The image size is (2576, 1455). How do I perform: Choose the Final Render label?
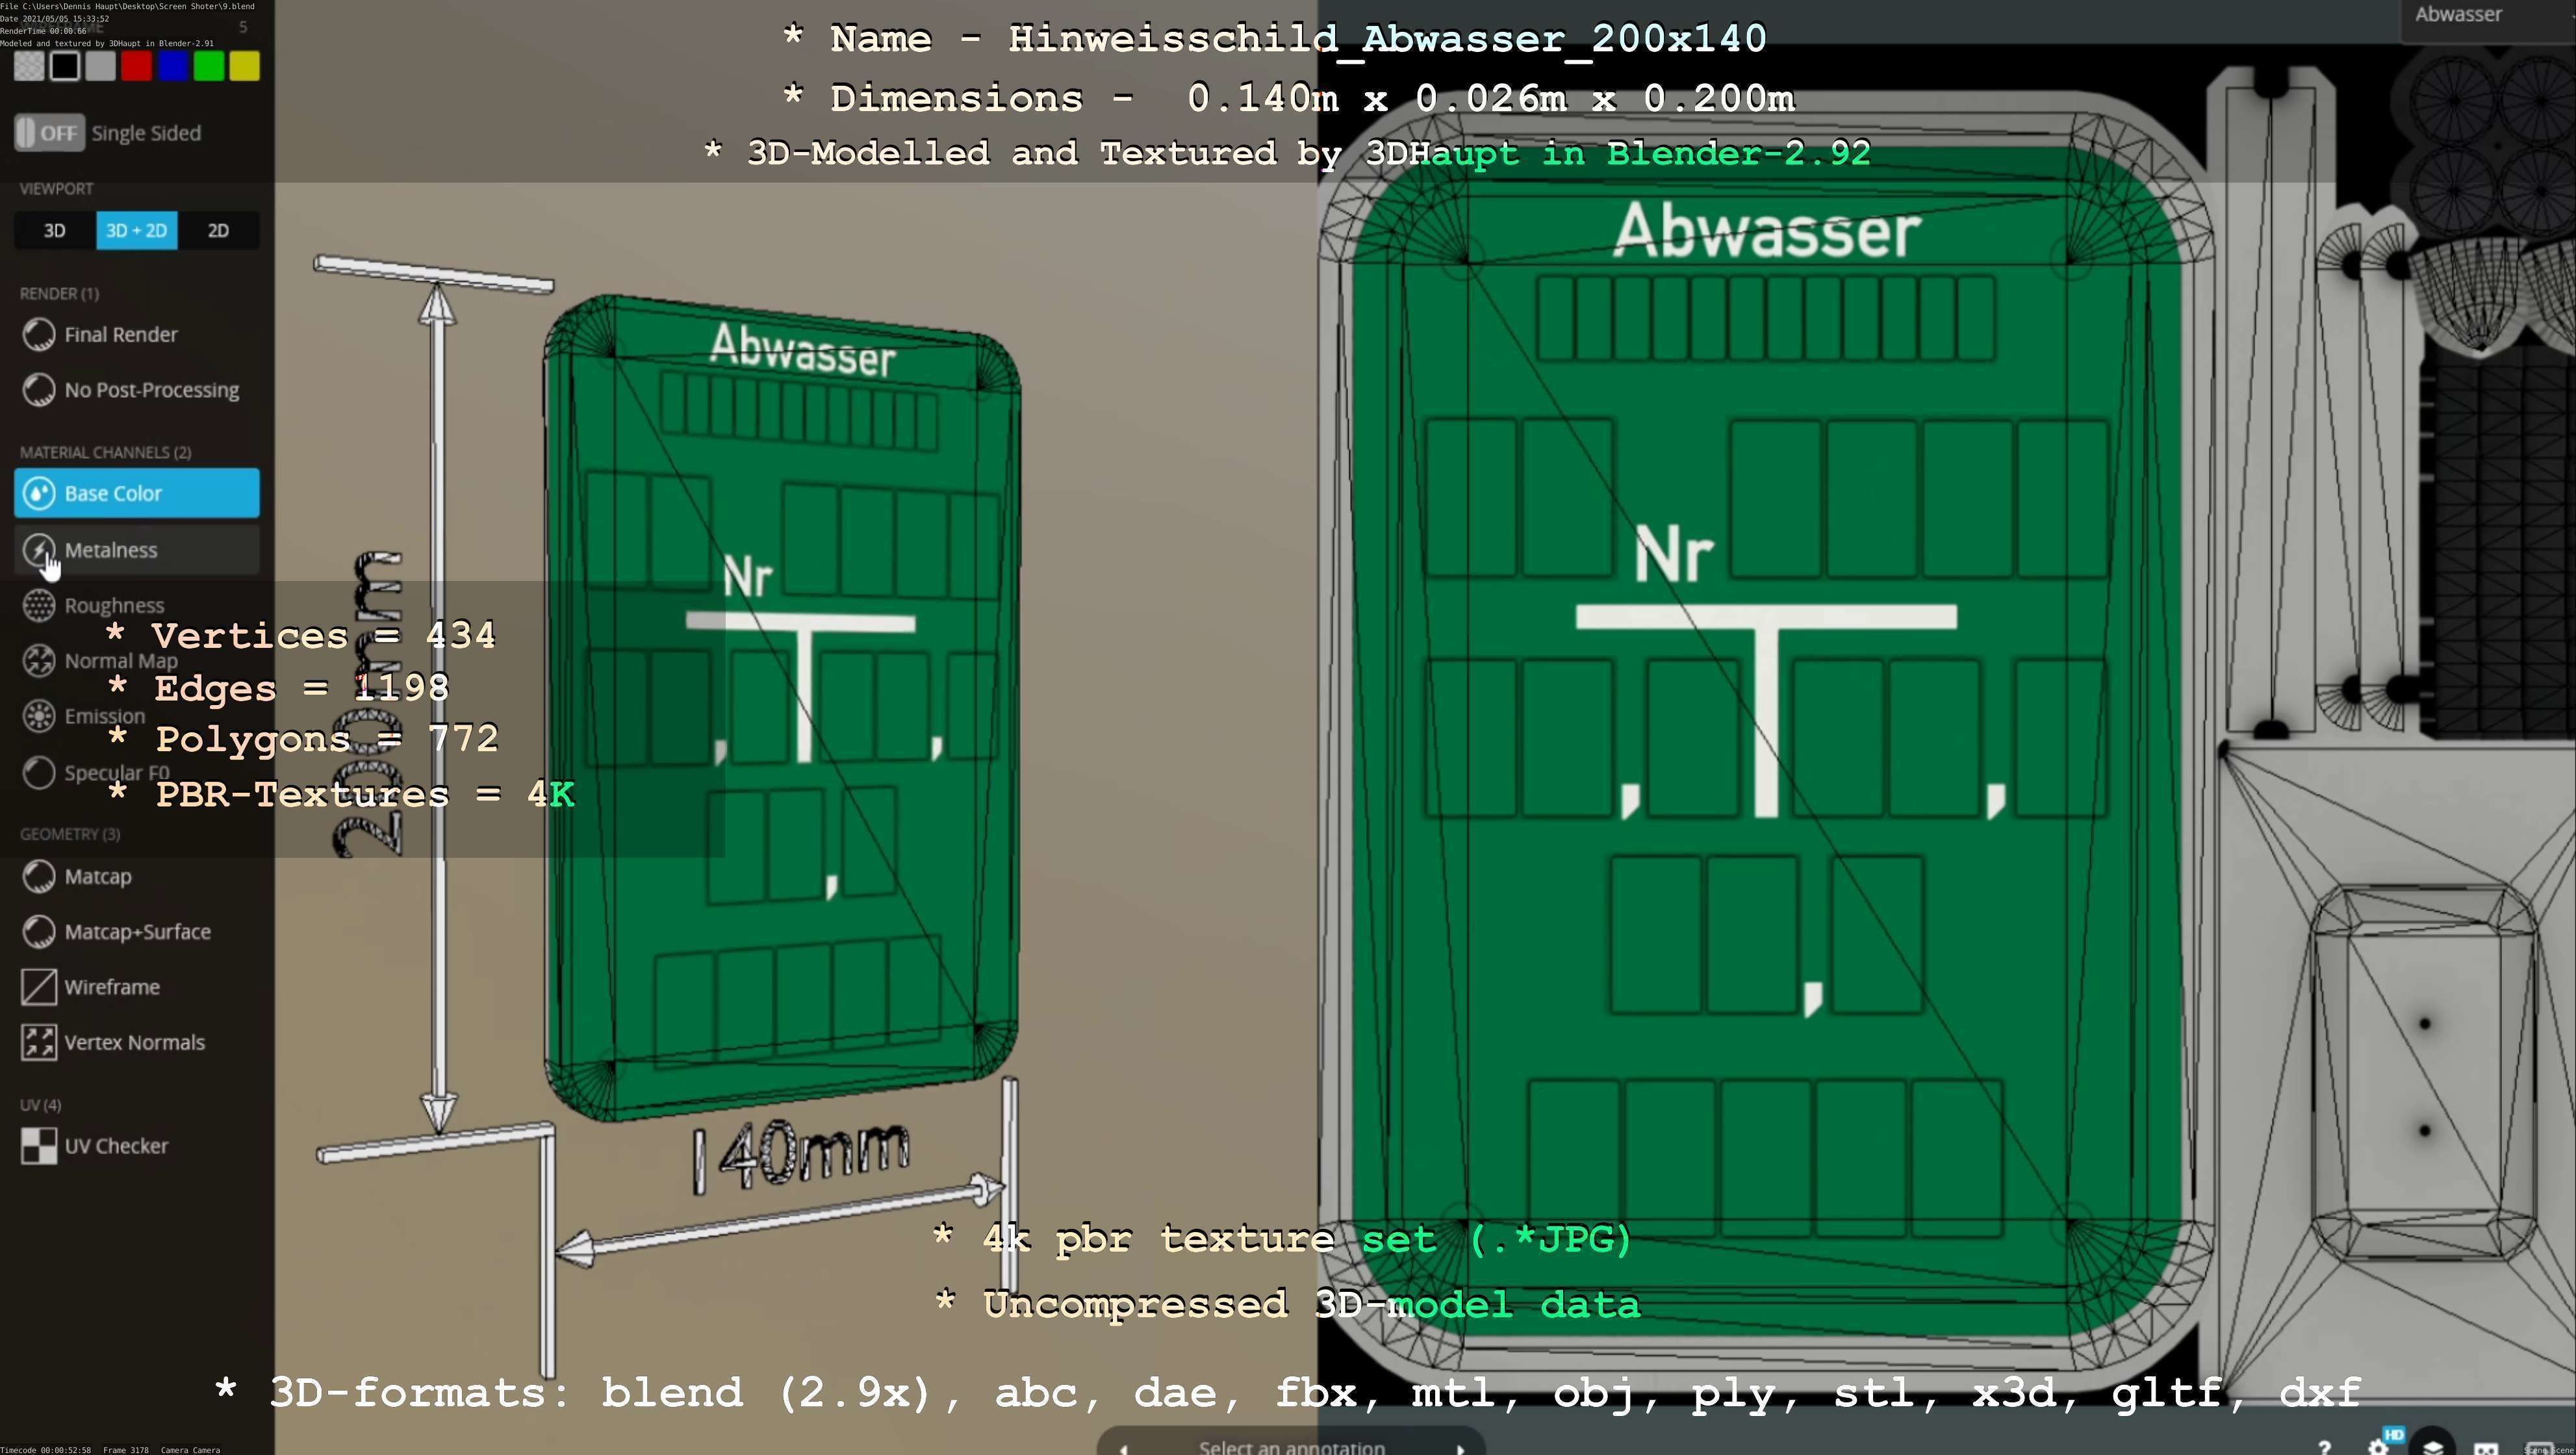[121, 335]
